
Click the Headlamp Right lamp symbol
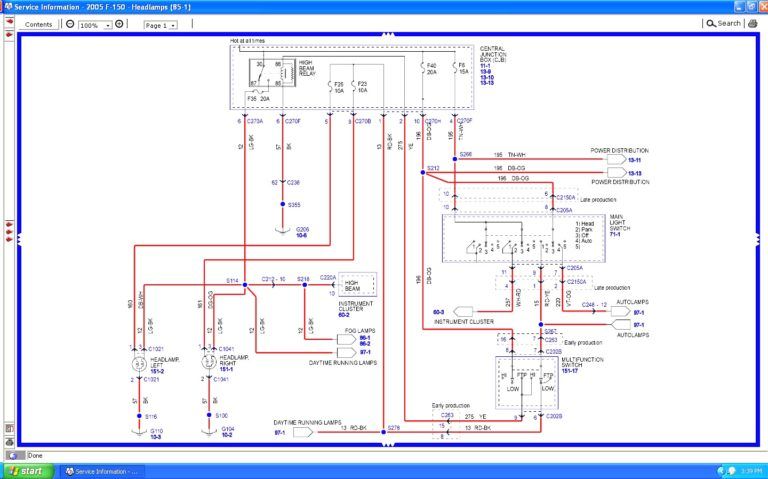click(x=209, y=362)
